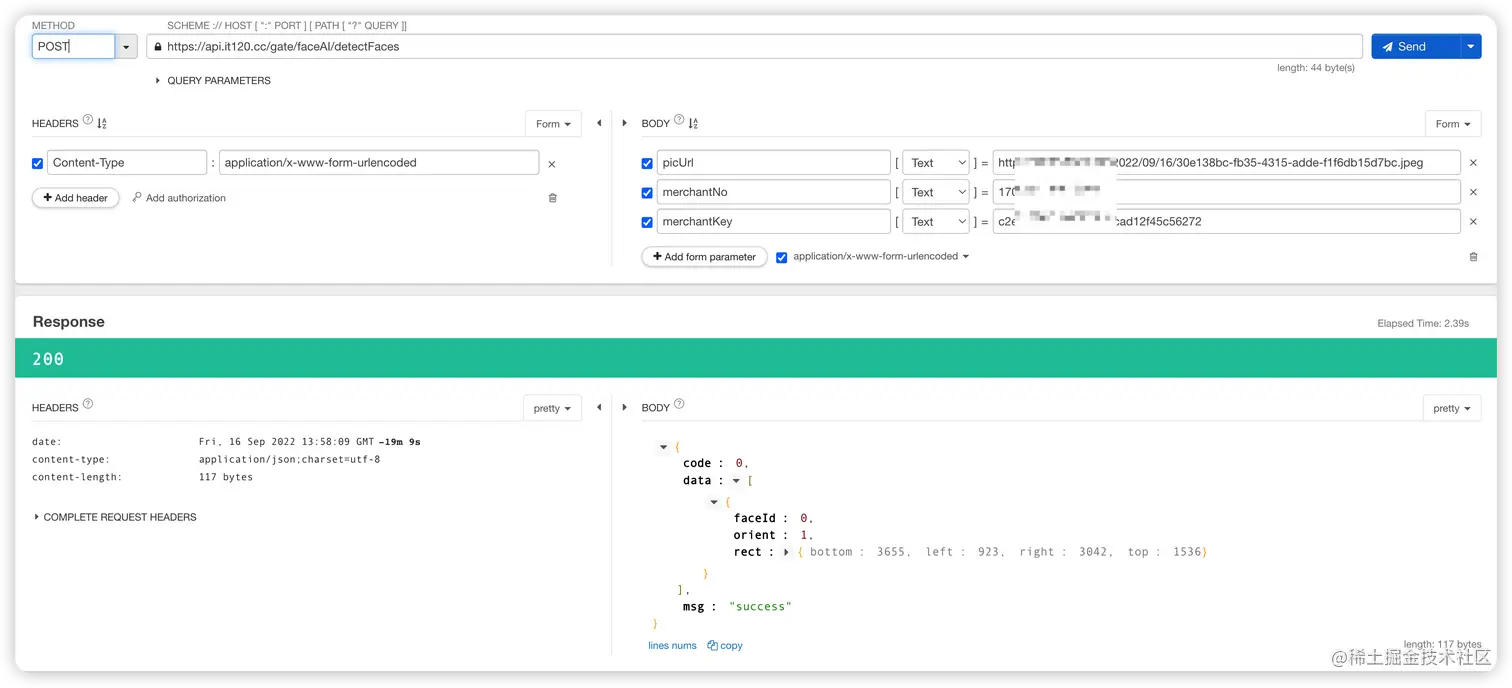The width and height of the screenshot is (1512, 688).
Task: Open response headers pretty dropdown
Action: [x=552, y=408]
